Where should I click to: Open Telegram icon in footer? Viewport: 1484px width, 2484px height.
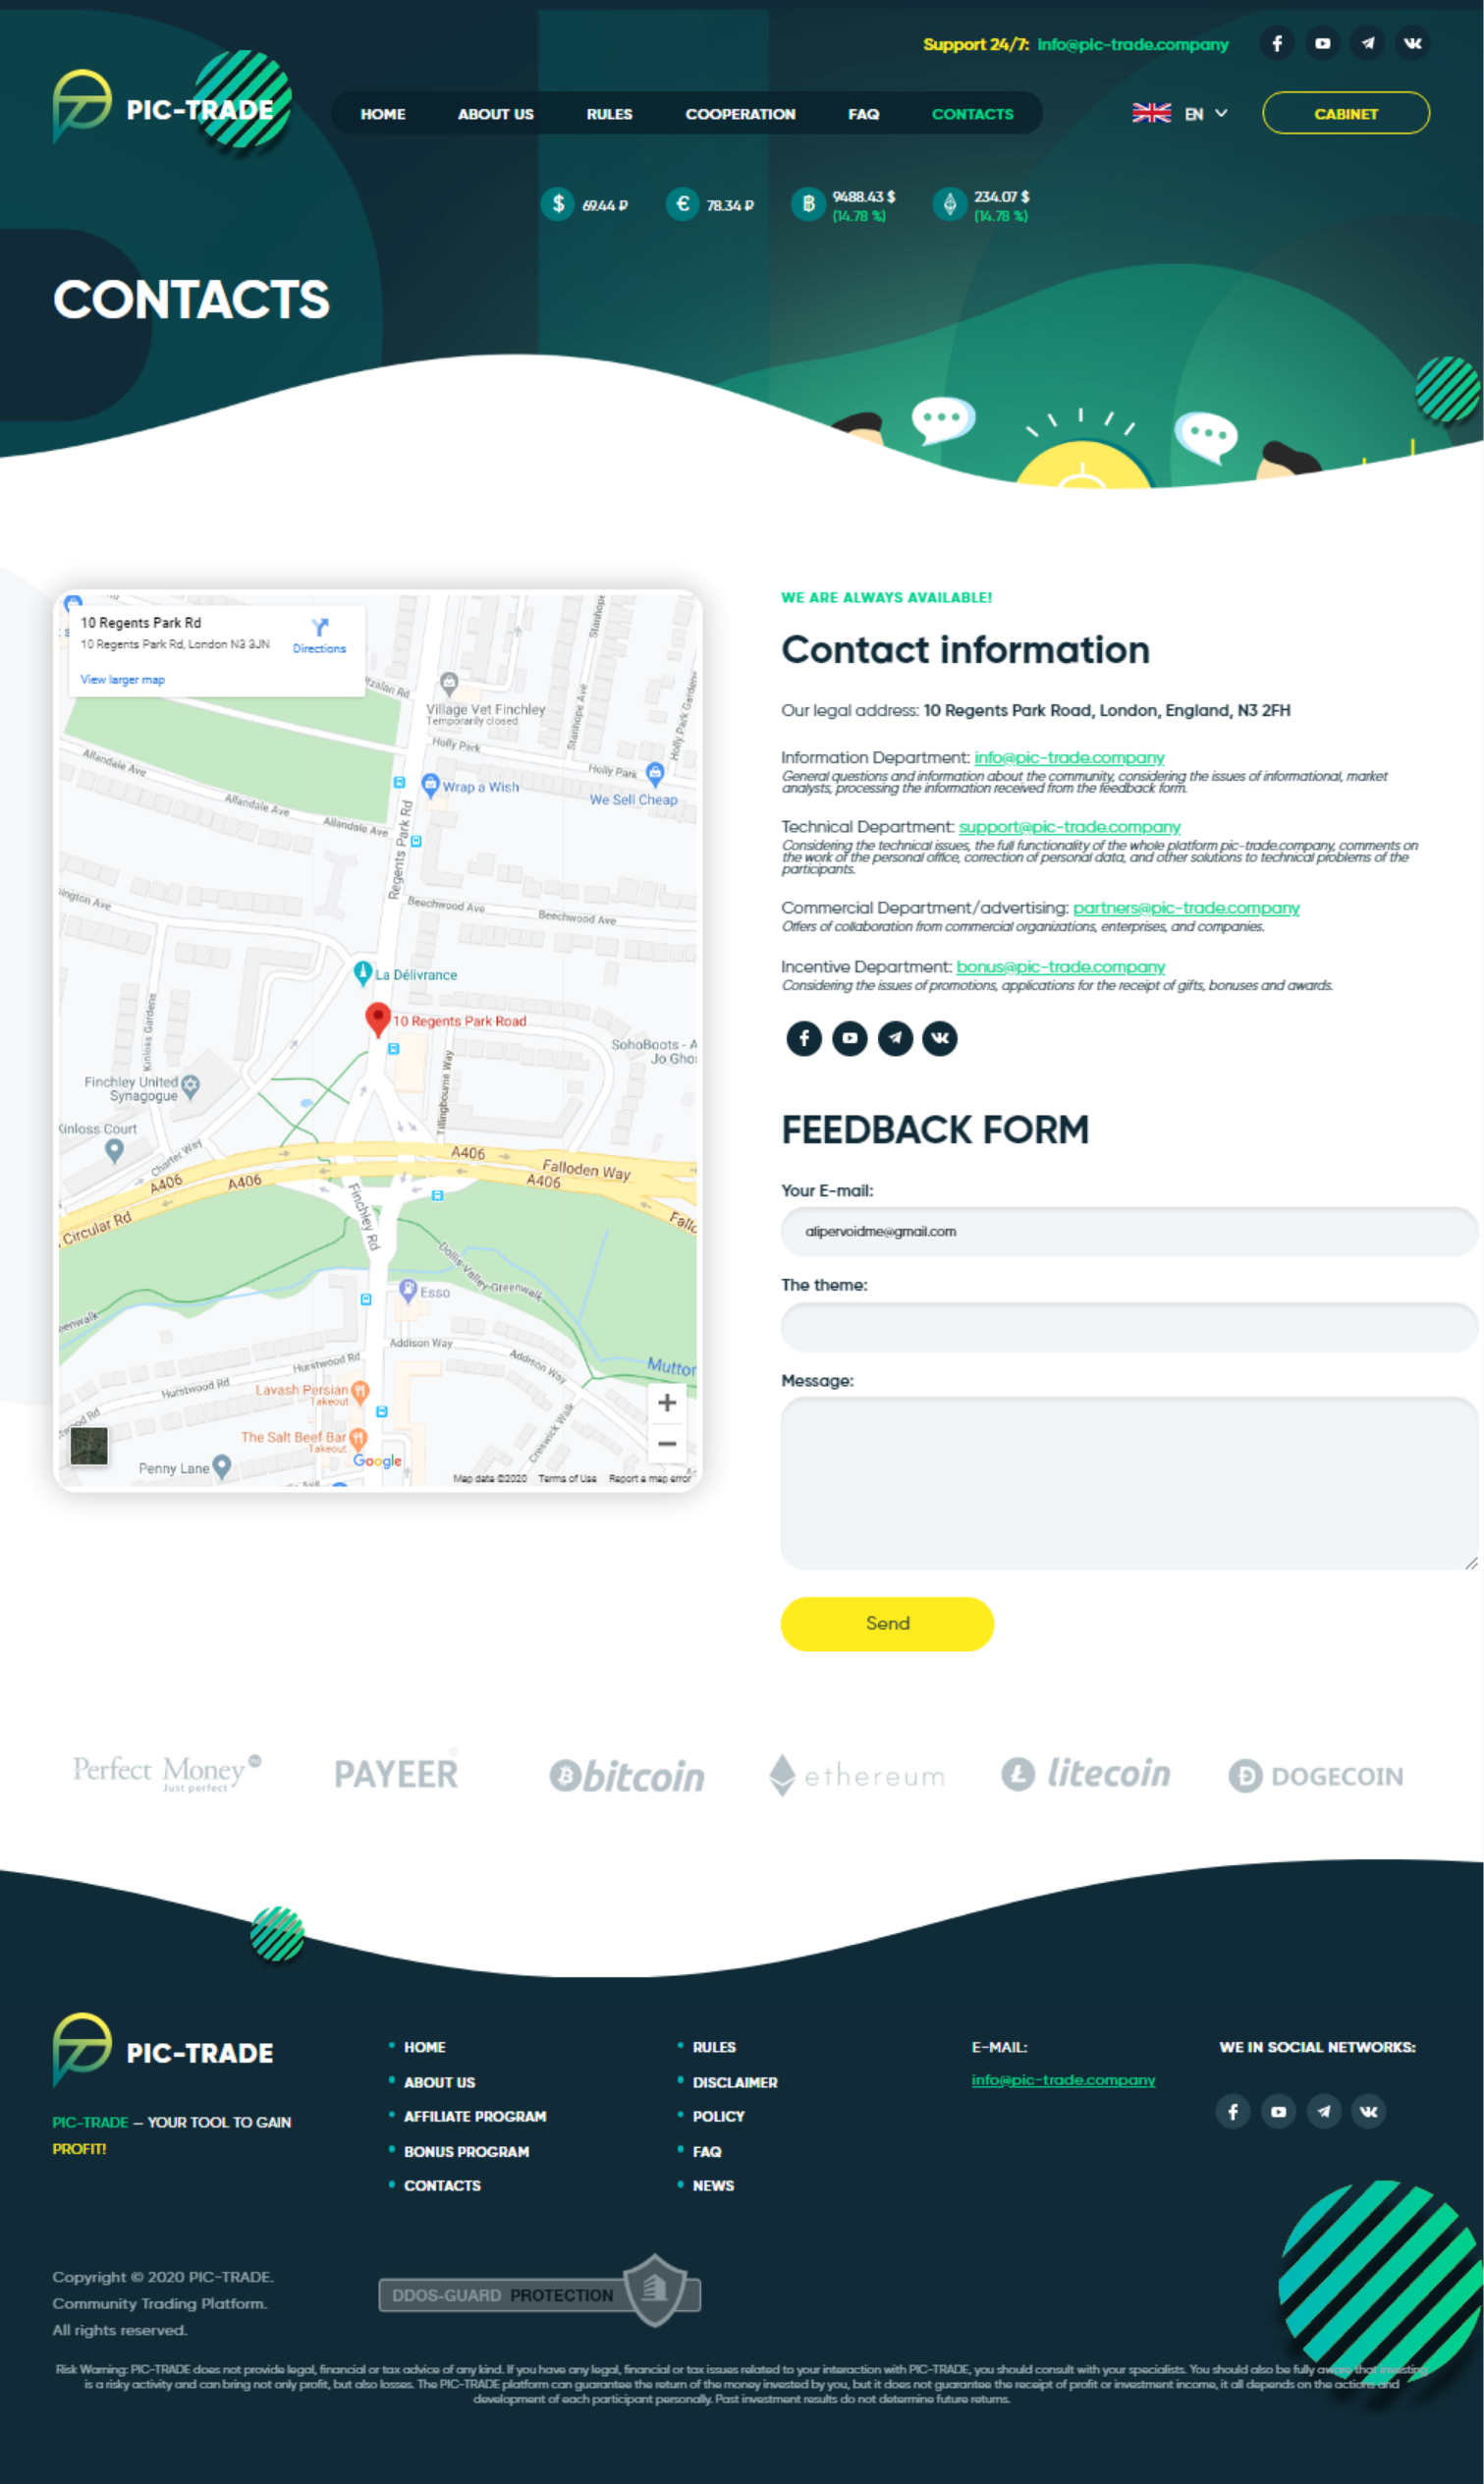(1323, 2111)
